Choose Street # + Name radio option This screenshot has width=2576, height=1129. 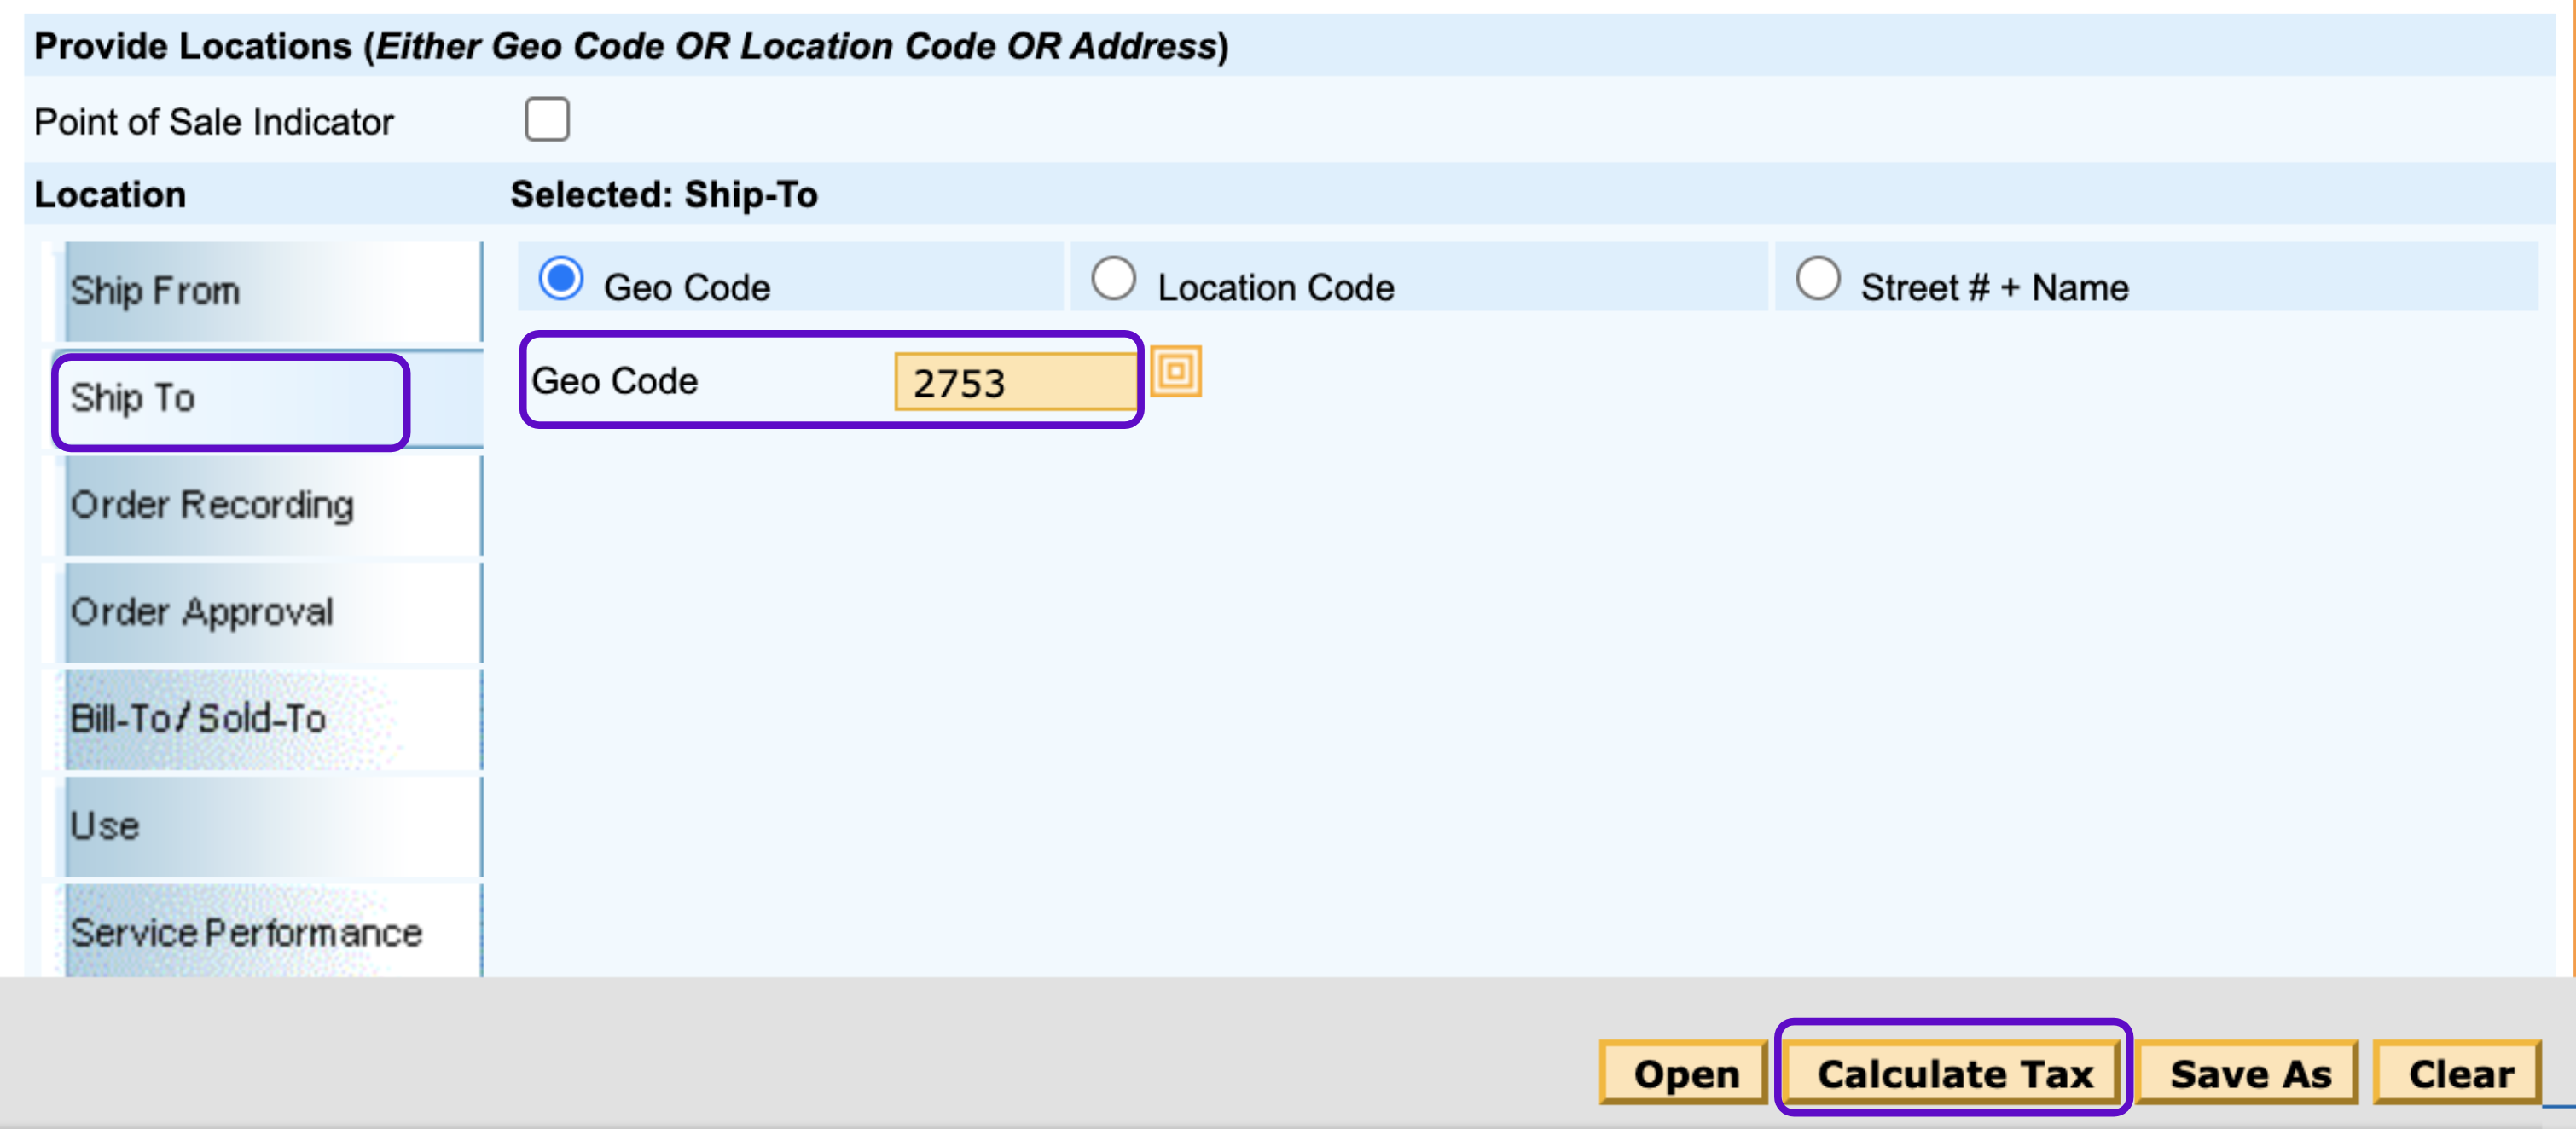1817,279
